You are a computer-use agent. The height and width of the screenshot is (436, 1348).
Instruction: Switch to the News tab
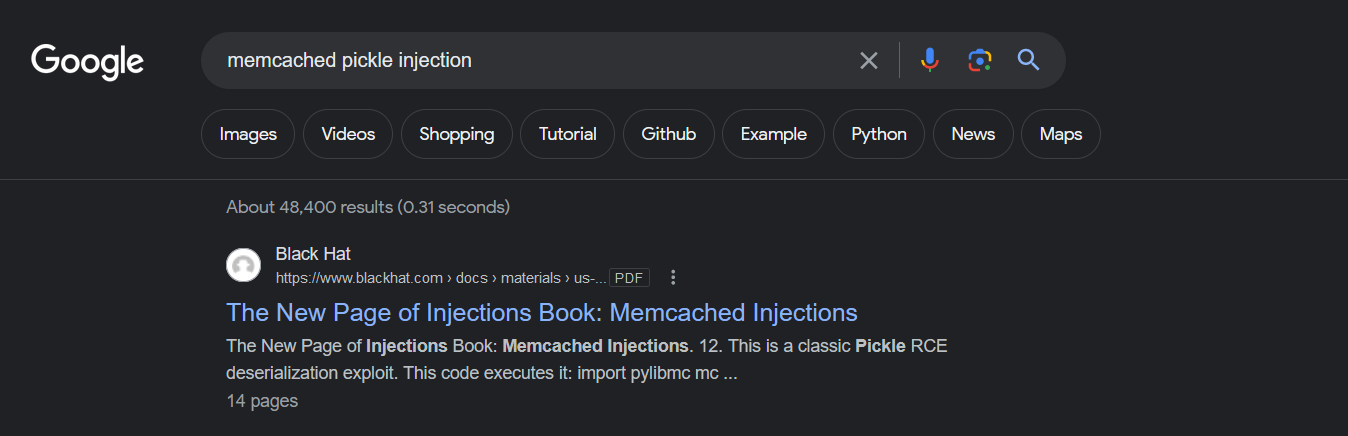coord(973,134)
